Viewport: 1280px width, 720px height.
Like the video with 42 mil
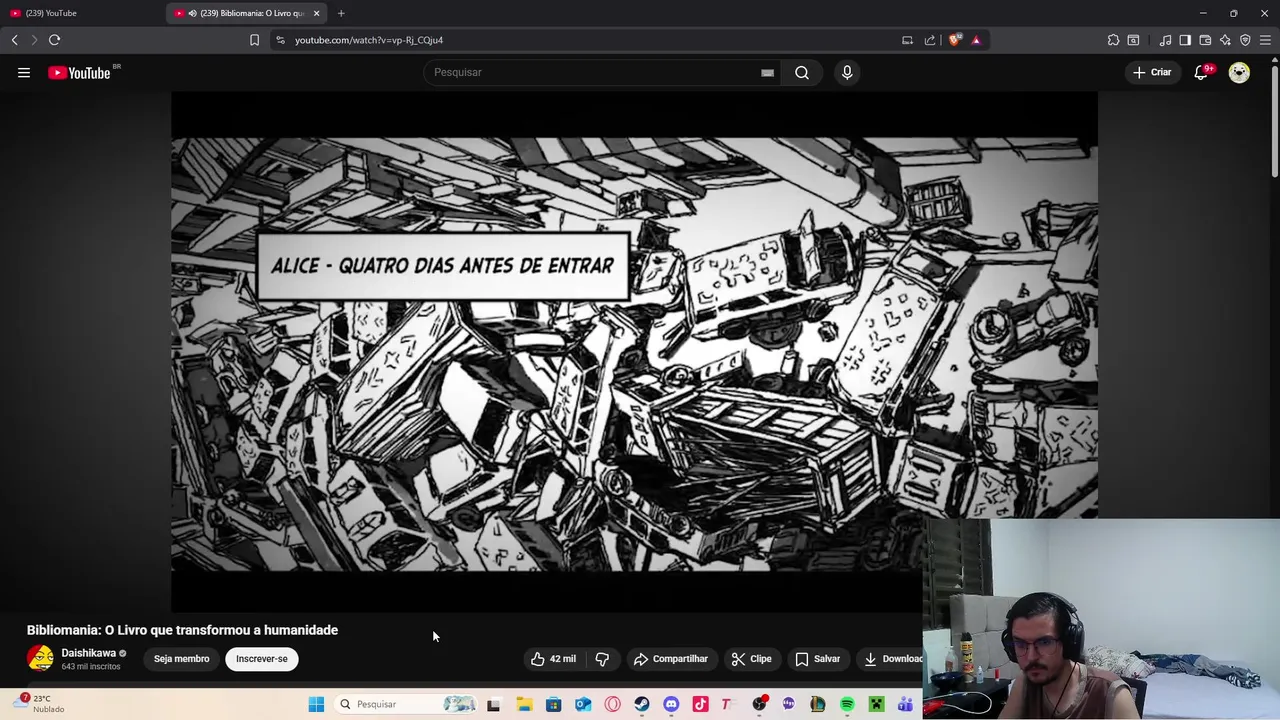point(553,659)
